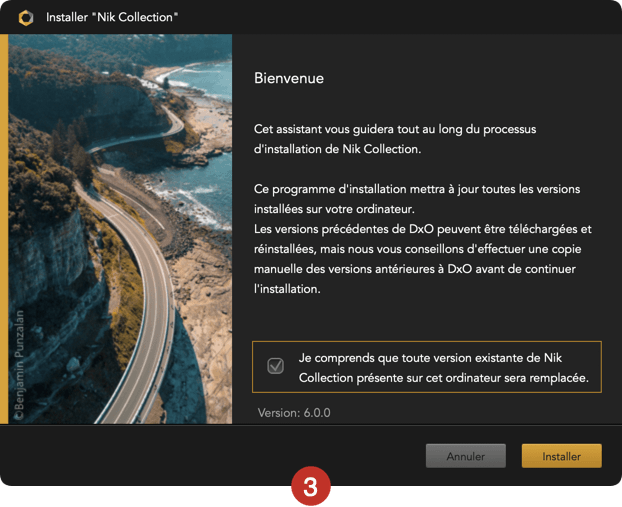The width and height of the screenshot is (622, 507).
Task: Click the 'Je comprends que toute version' label
Action: [443, 368]
